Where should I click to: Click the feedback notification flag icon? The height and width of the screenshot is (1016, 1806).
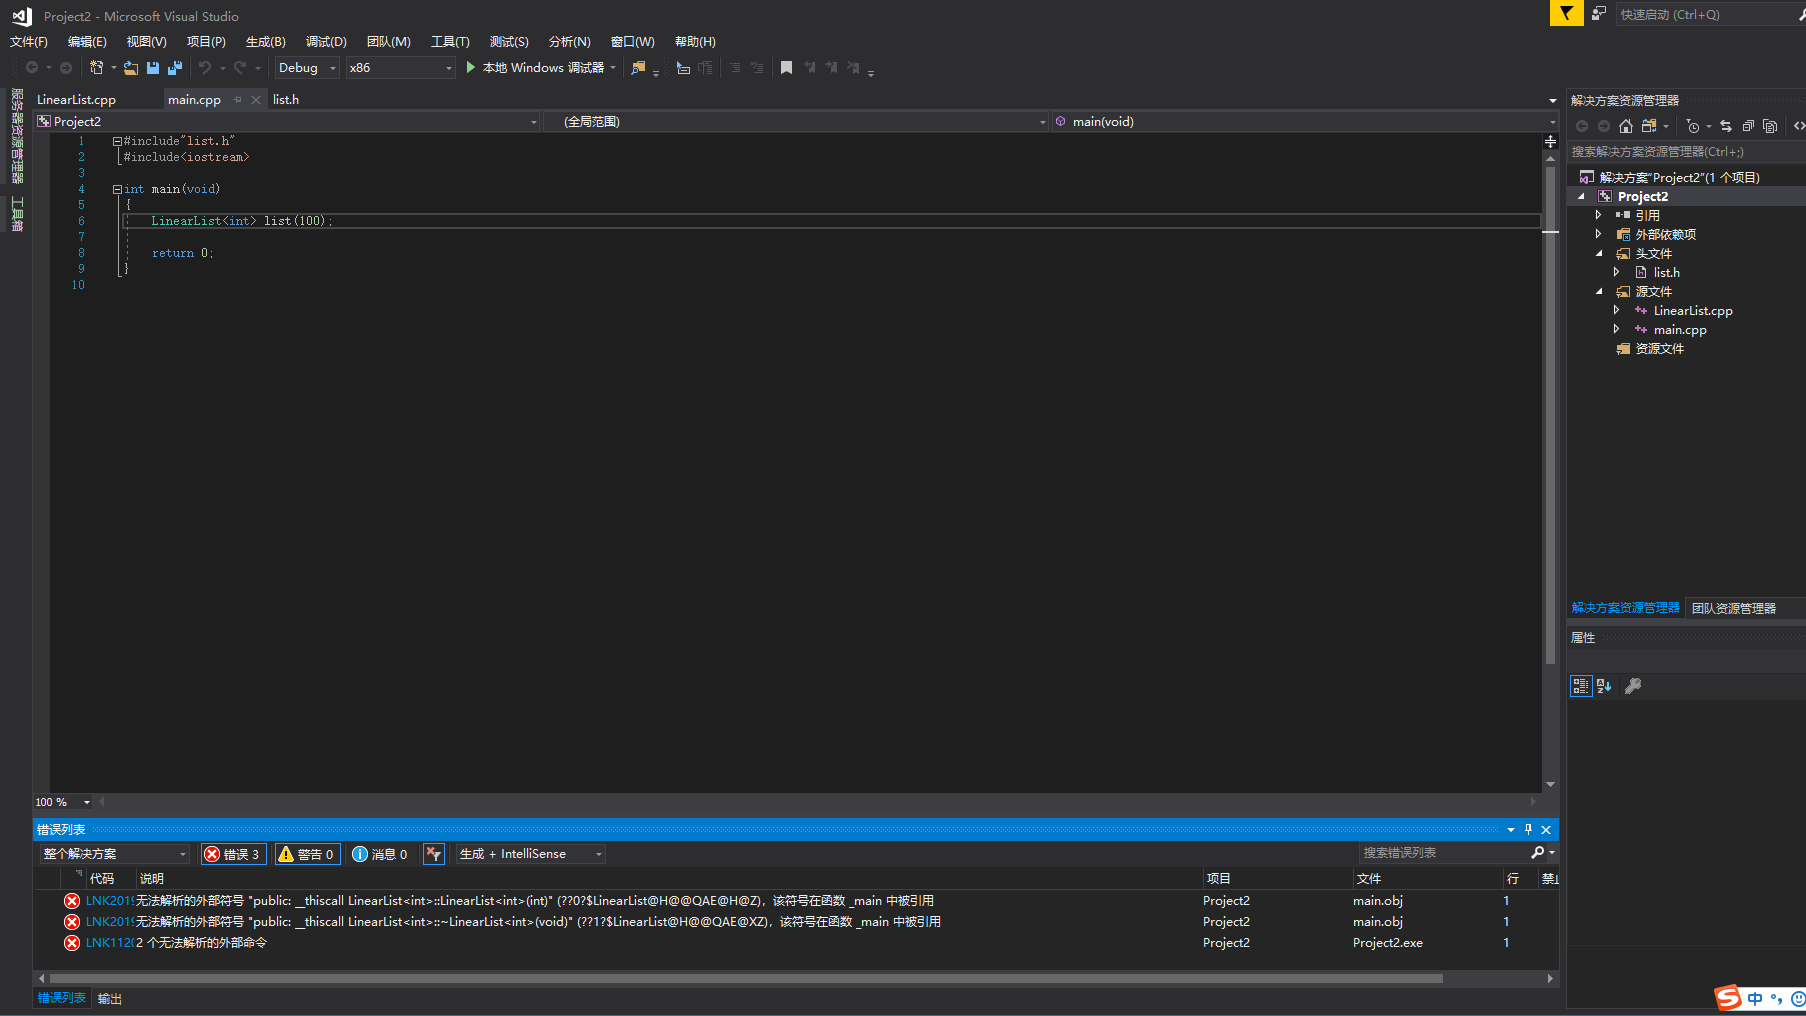pos(1566,13)
